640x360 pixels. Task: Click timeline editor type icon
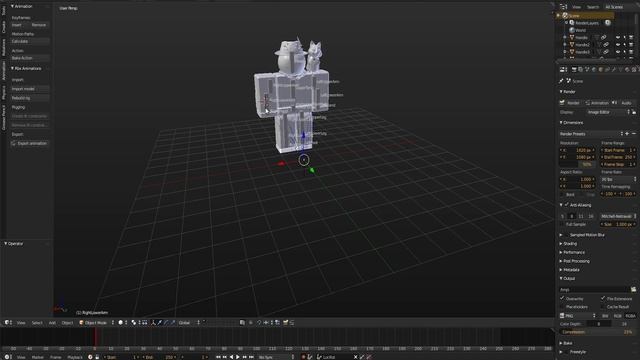coord(7,357)
